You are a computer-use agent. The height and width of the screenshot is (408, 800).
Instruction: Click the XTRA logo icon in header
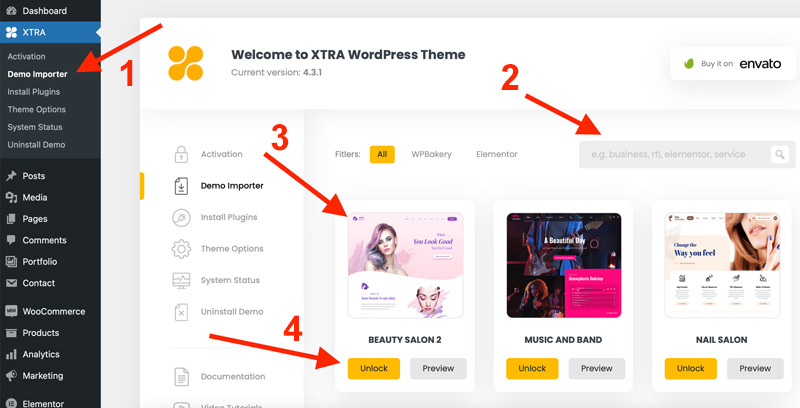click(186, 63)
